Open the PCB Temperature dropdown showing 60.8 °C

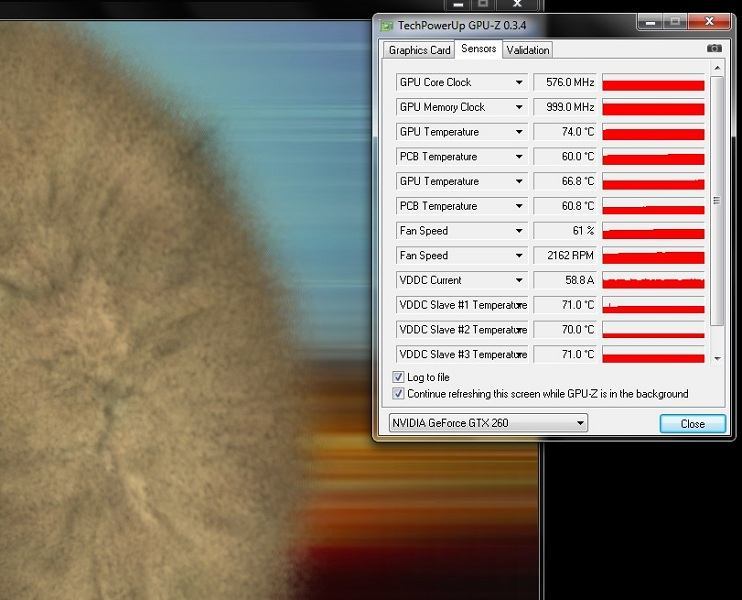[x=519, y=206]
